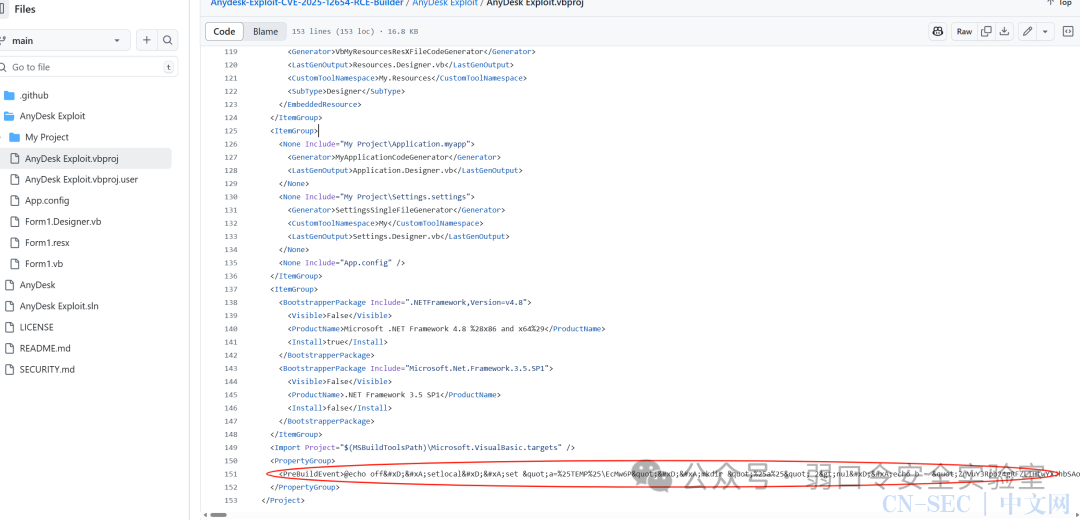This screenshot has height=520, width=1080.
Task: Click 'Resources.Designer.vb' text on line 120
Action: [400, 65]
